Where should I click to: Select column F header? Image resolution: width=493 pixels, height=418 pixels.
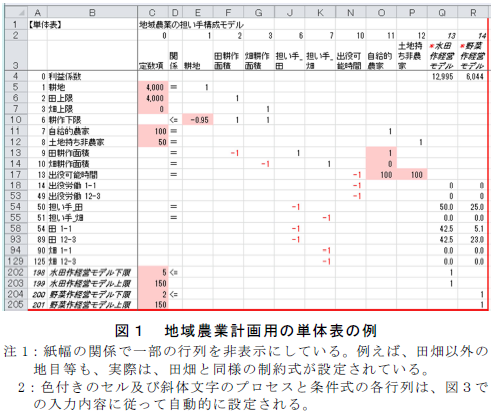pyautogui.click(x=228, y=13)
